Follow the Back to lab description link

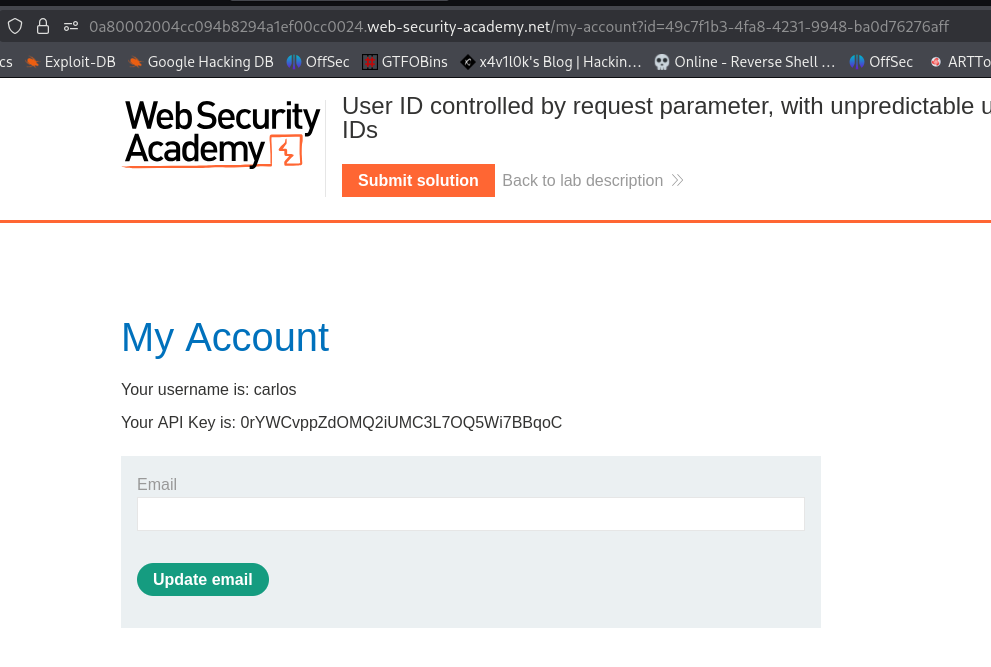coord(582,181)
